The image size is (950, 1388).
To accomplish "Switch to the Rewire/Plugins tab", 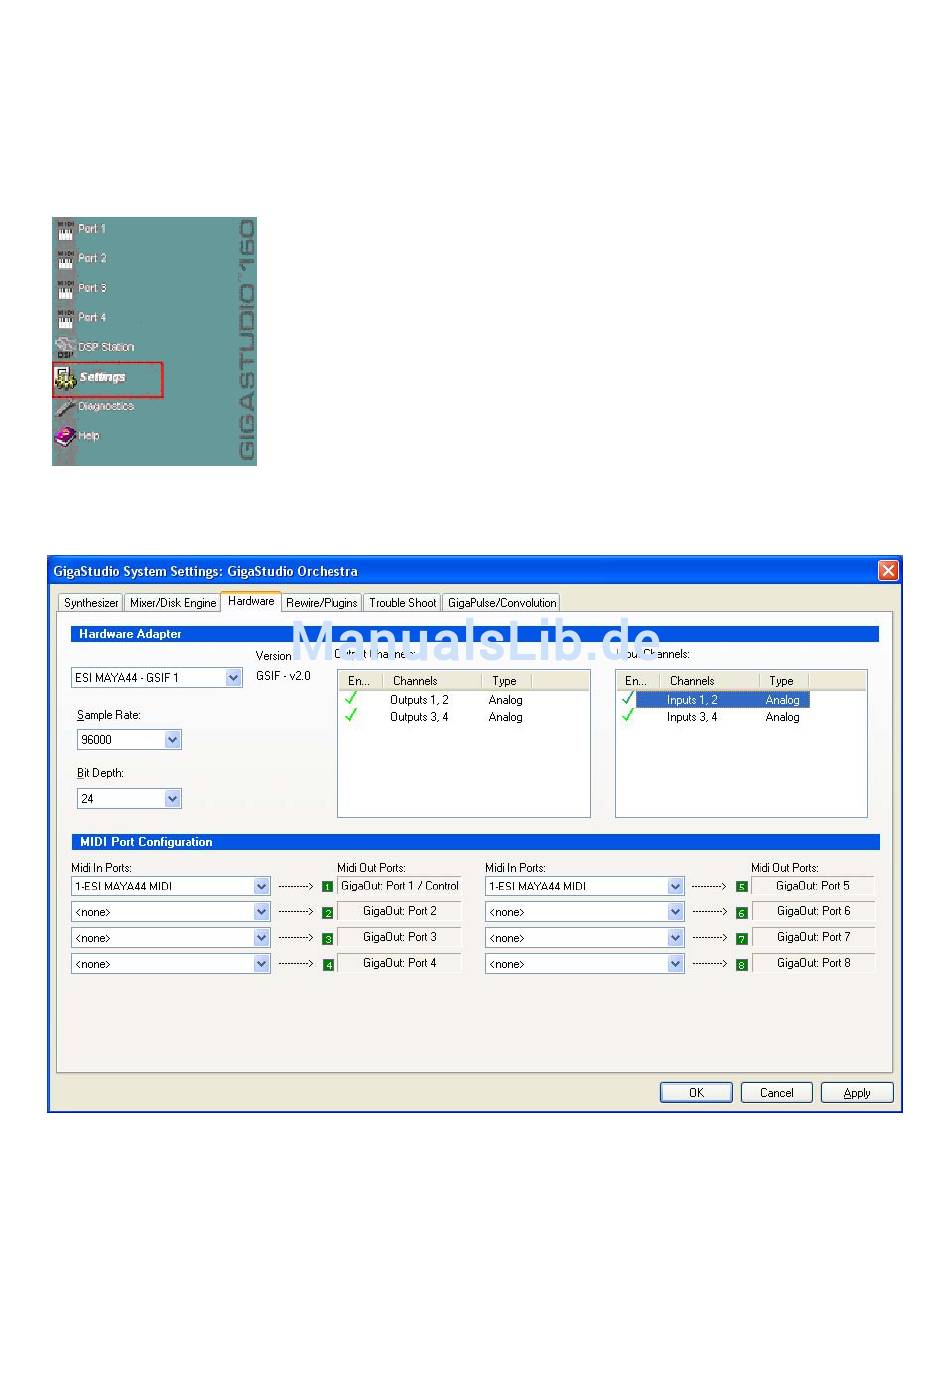I will [x=321, y=603].
